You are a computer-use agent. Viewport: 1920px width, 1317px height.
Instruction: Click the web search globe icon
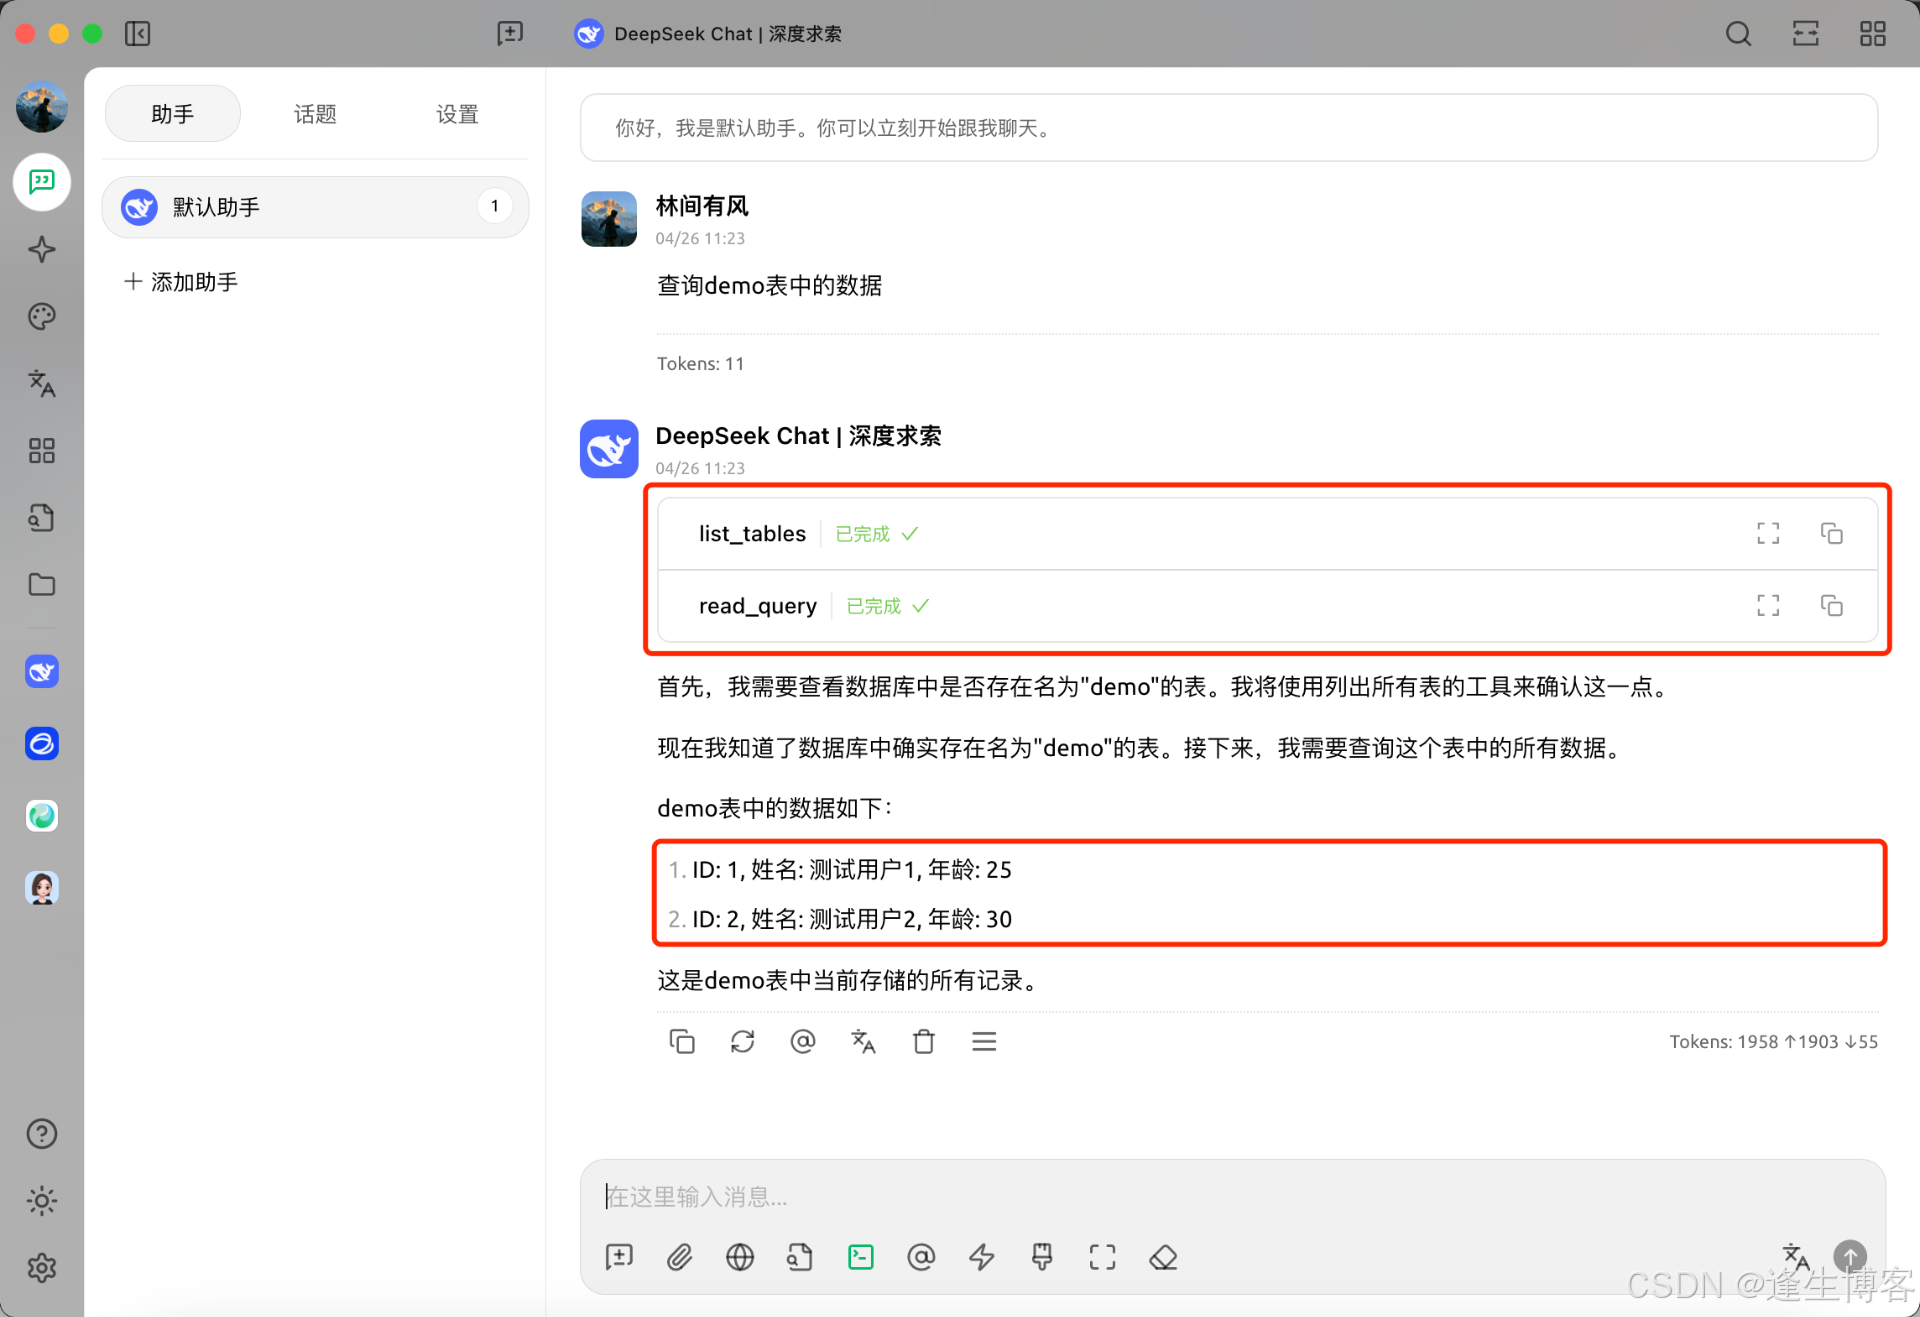pyautogui.click(x=740, y=1257)
